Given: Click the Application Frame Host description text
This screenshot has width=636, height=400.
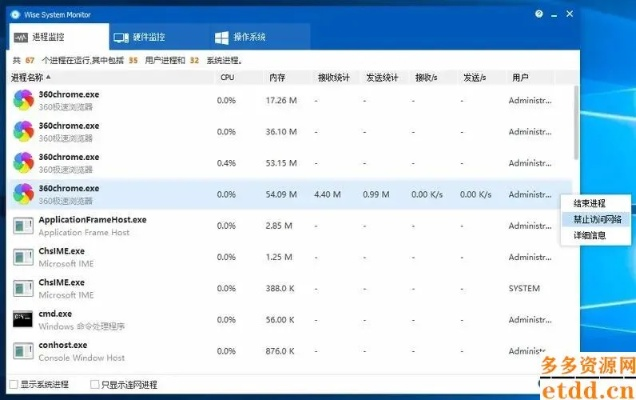Looking at the screenshot, I should 84,232.
